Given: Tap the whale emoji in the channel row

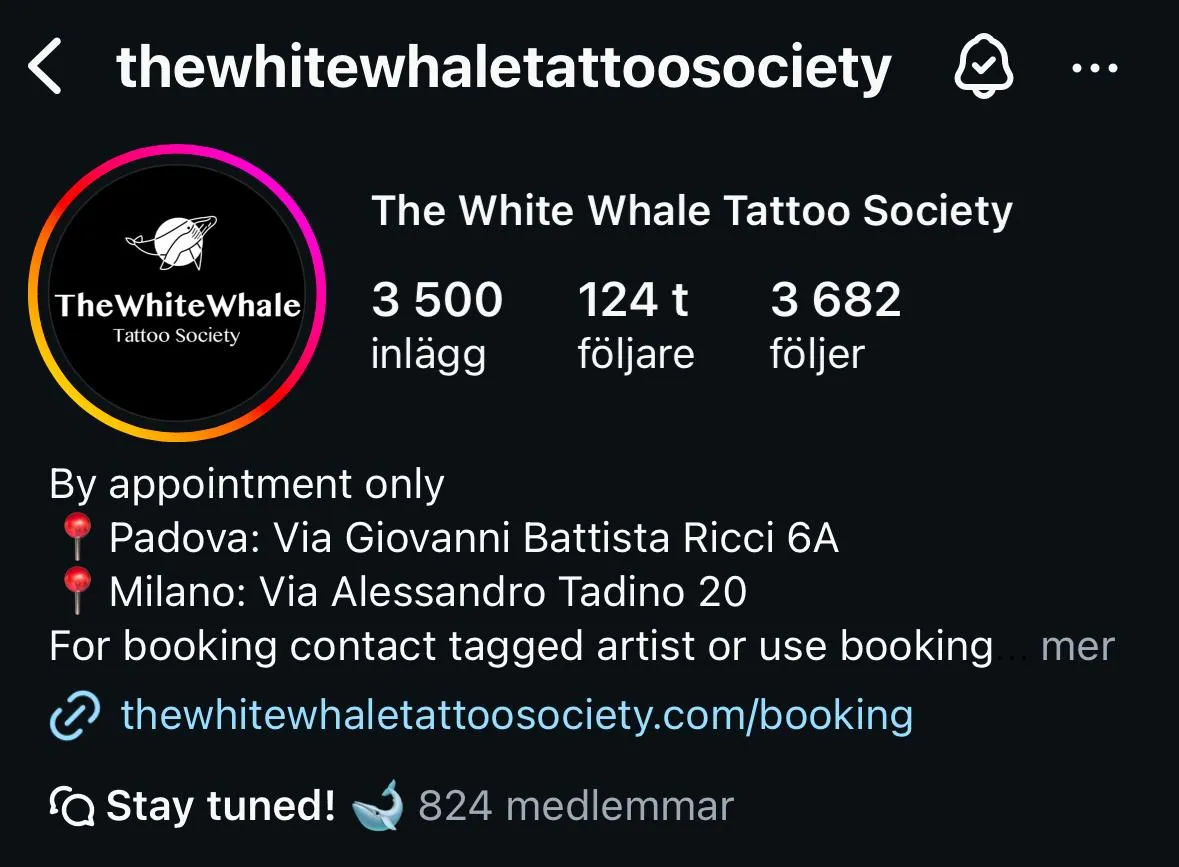Looking at the screenshot, I should pos(377,805).
